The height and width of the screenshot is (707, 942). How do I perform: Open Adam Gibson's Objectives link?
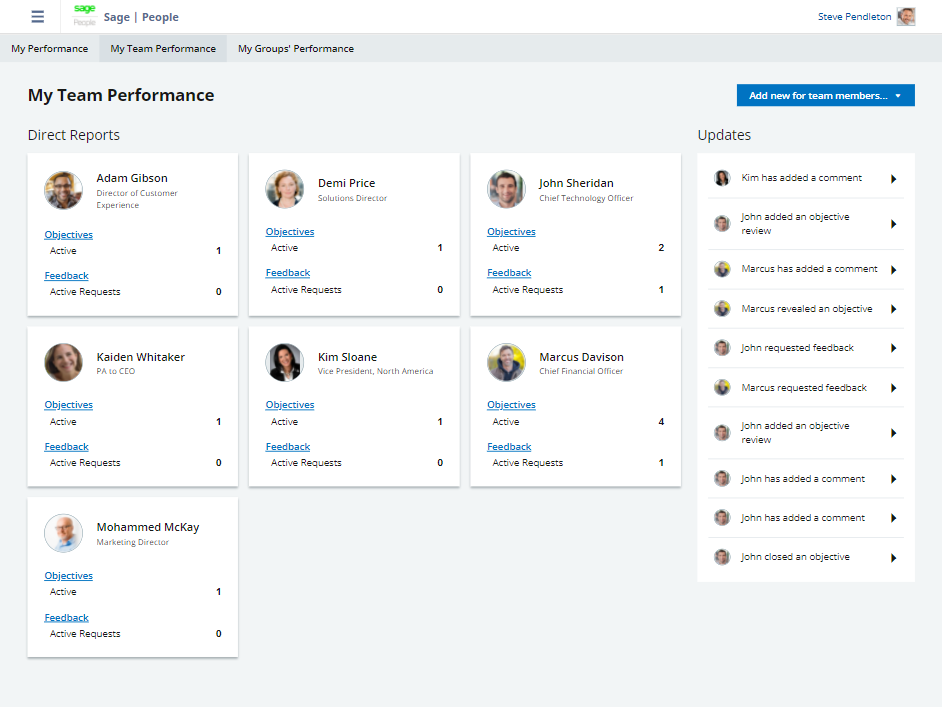coord(68,235)
